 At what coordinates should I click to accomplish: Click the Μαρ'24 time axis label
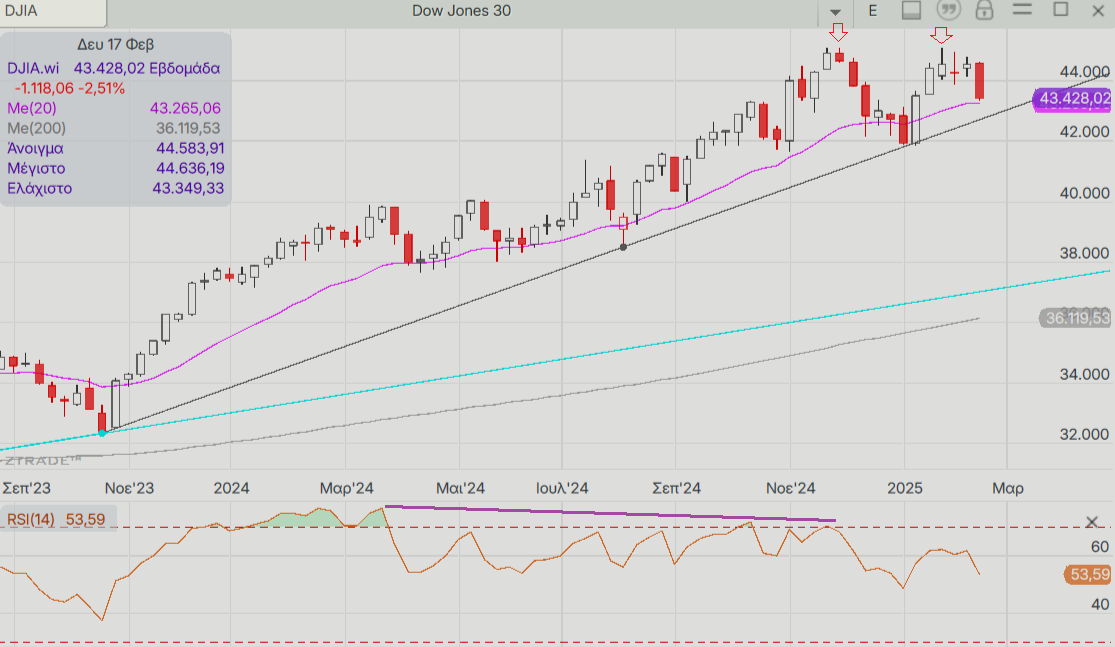click(347, 488)
